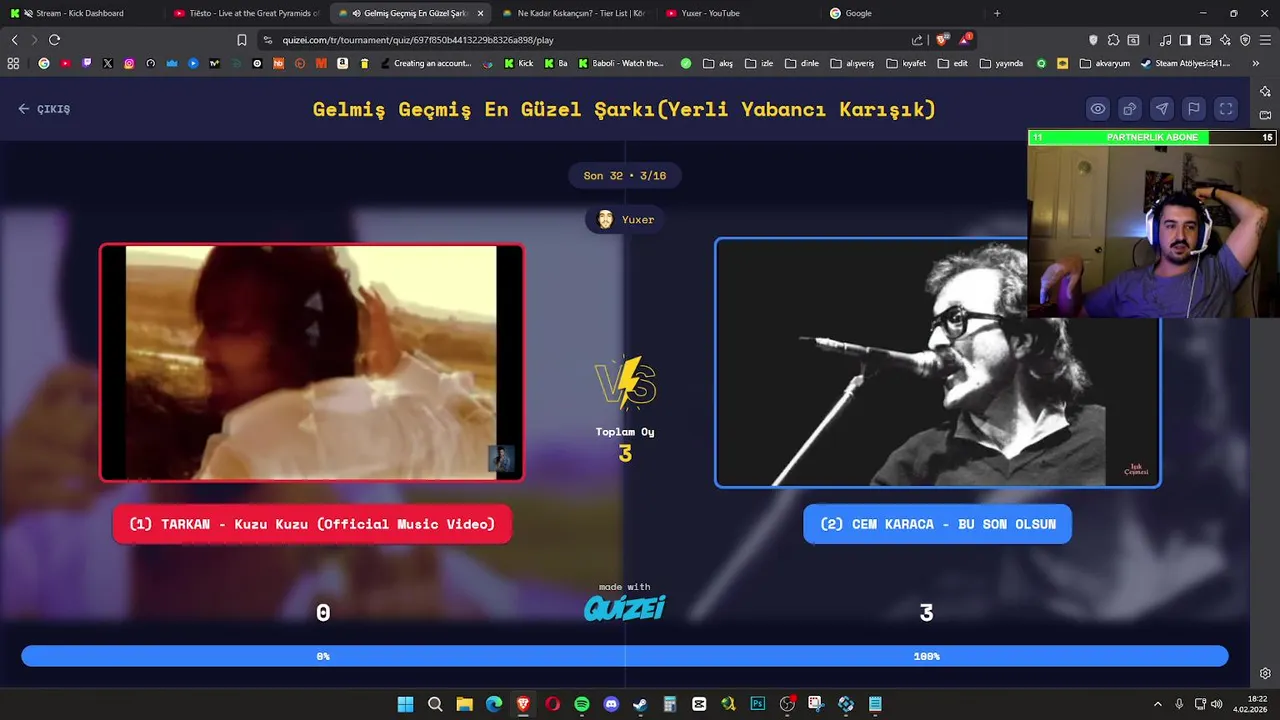Click the site settings icon in address bar
Image resolution: width=1280 pixels, height=720 pixels.
click(x=267, y=40)
